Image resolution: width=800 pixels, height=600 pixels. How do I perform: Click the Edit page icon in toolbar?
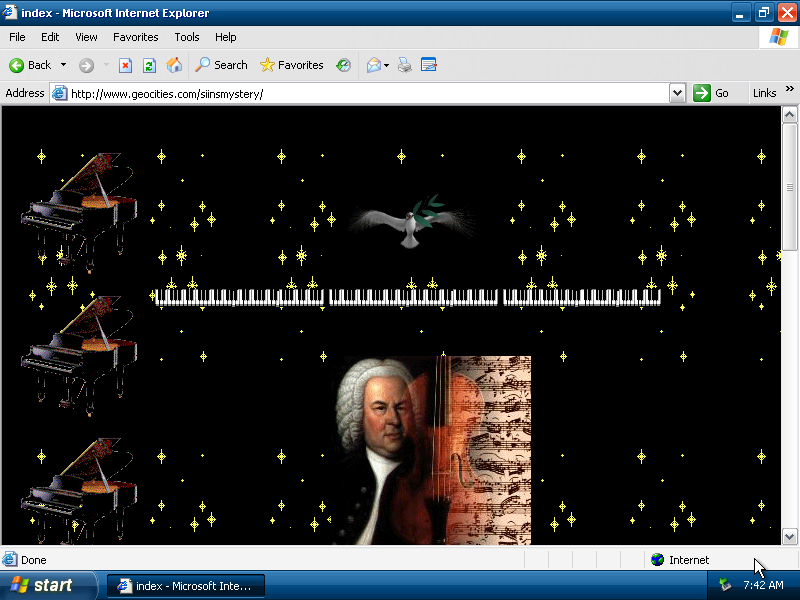pos(429,65)
